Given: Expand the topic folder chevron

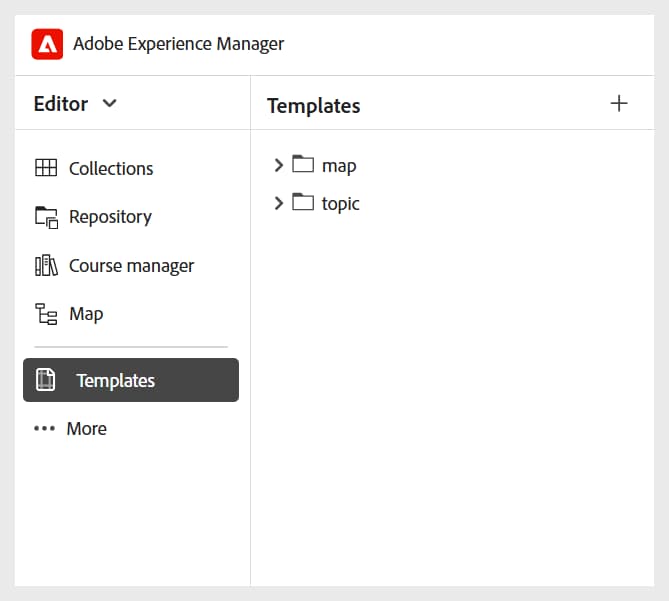Looking at the screenshot, I should (x=279, y=203).
